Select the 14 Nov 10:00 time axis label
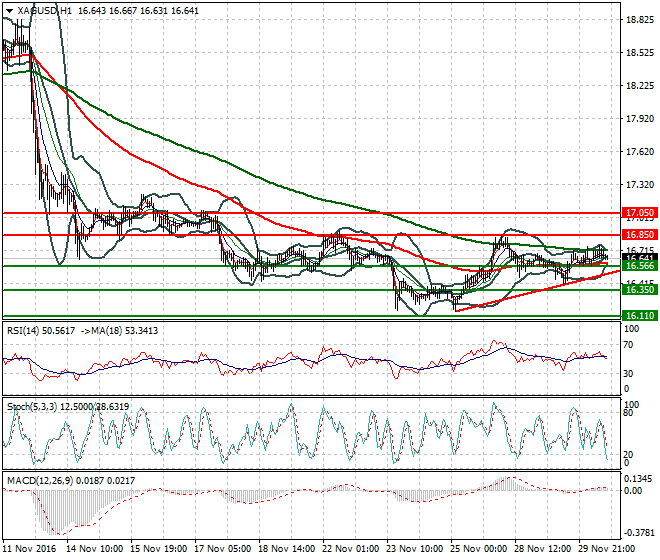Image resolution: width=660 pixels, height=560 pixels. [95, 549]
